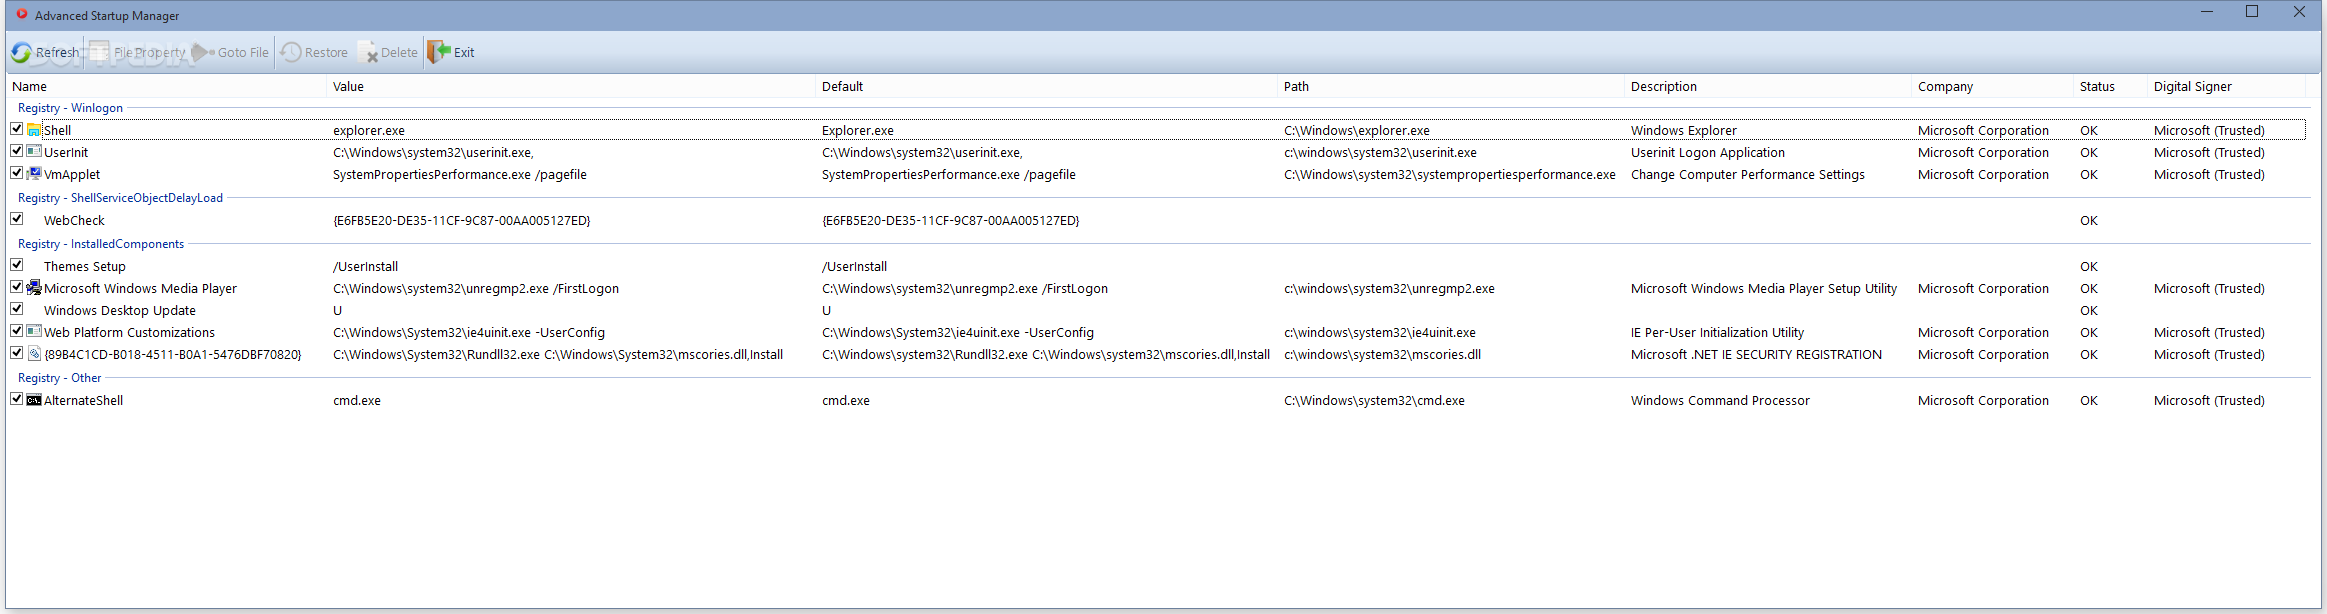
Task: Uncheck the UserInit startup entry
Action: [x=17, y=151]
